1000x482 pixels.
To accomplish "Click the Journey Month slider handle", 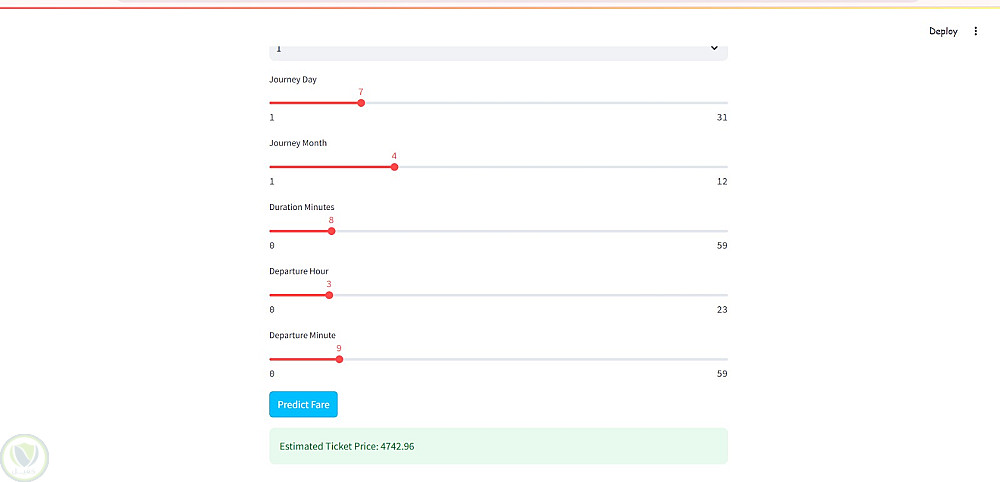I will (x=394, y=167).
